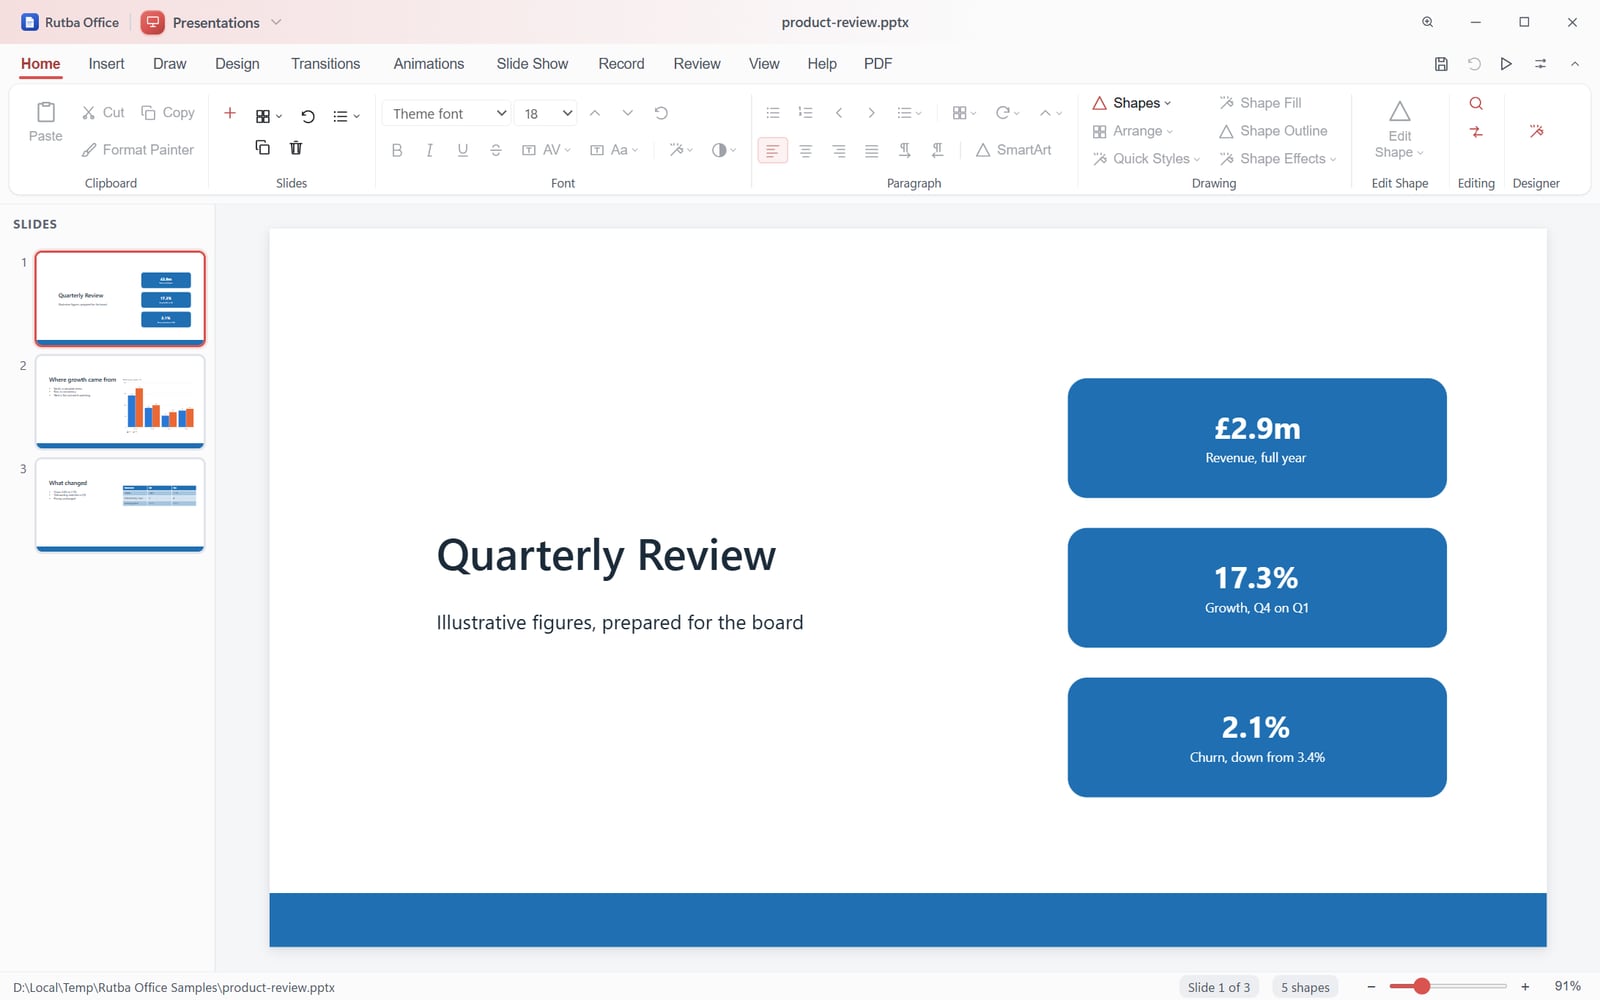Click the increase font size arrow
The image size is (1600, 1000).
point(595,113)
